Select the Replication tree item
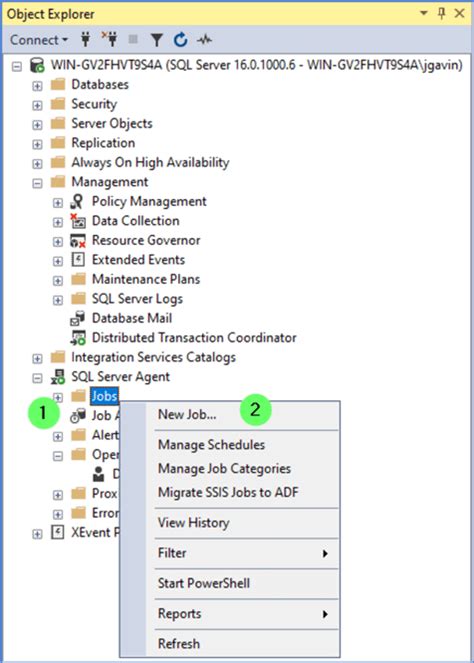This screenshot has height=663, width=474. [103, 143]
